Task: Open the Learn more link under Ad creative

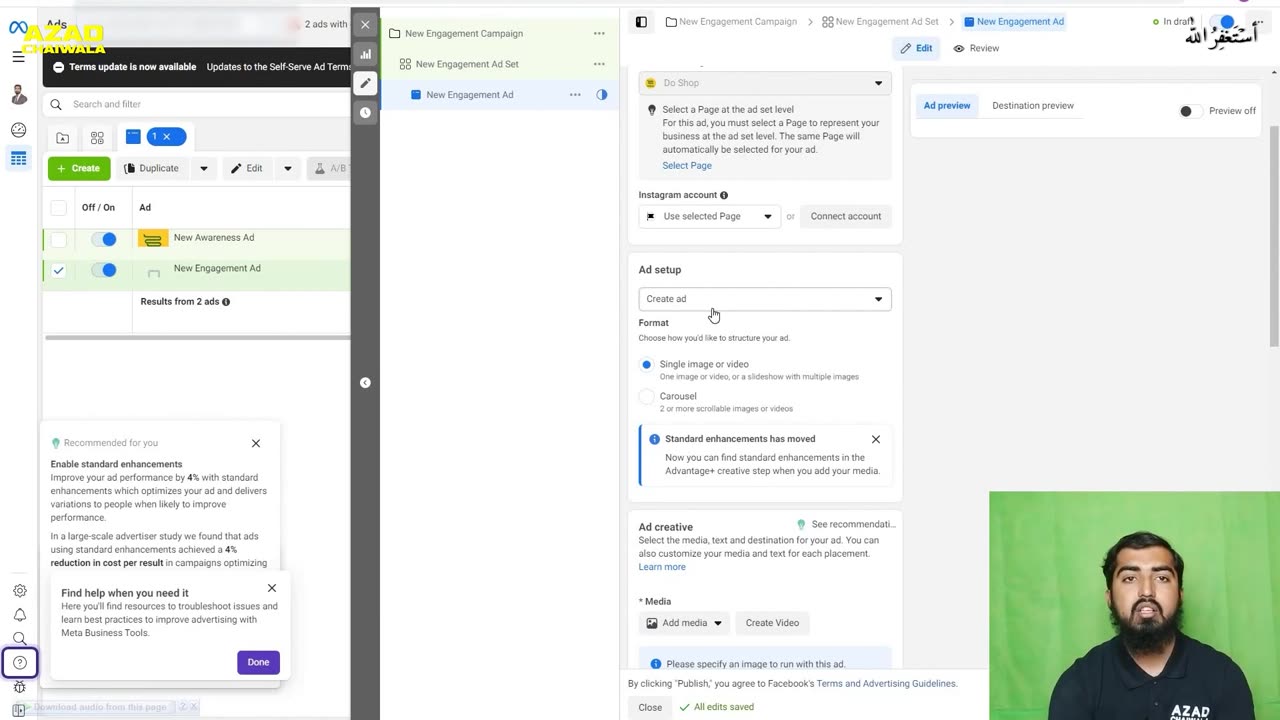Action: 662,567
